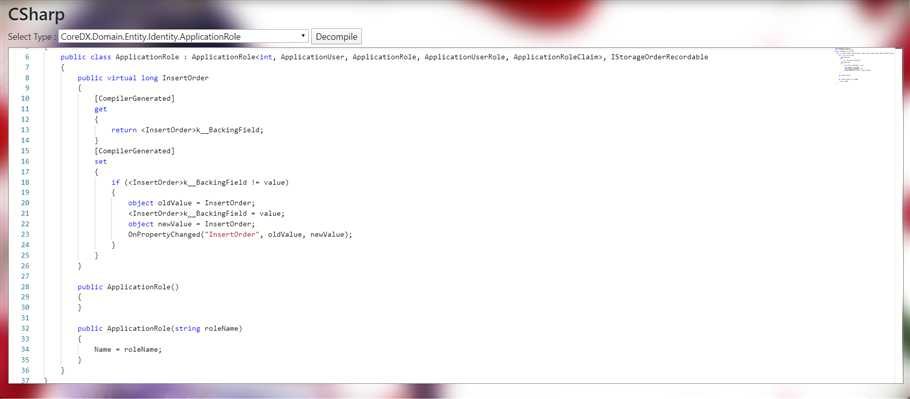Viewport: 910px width, 399px height.
Task: Click the Select Type label
Action: (x=32, y=37)
